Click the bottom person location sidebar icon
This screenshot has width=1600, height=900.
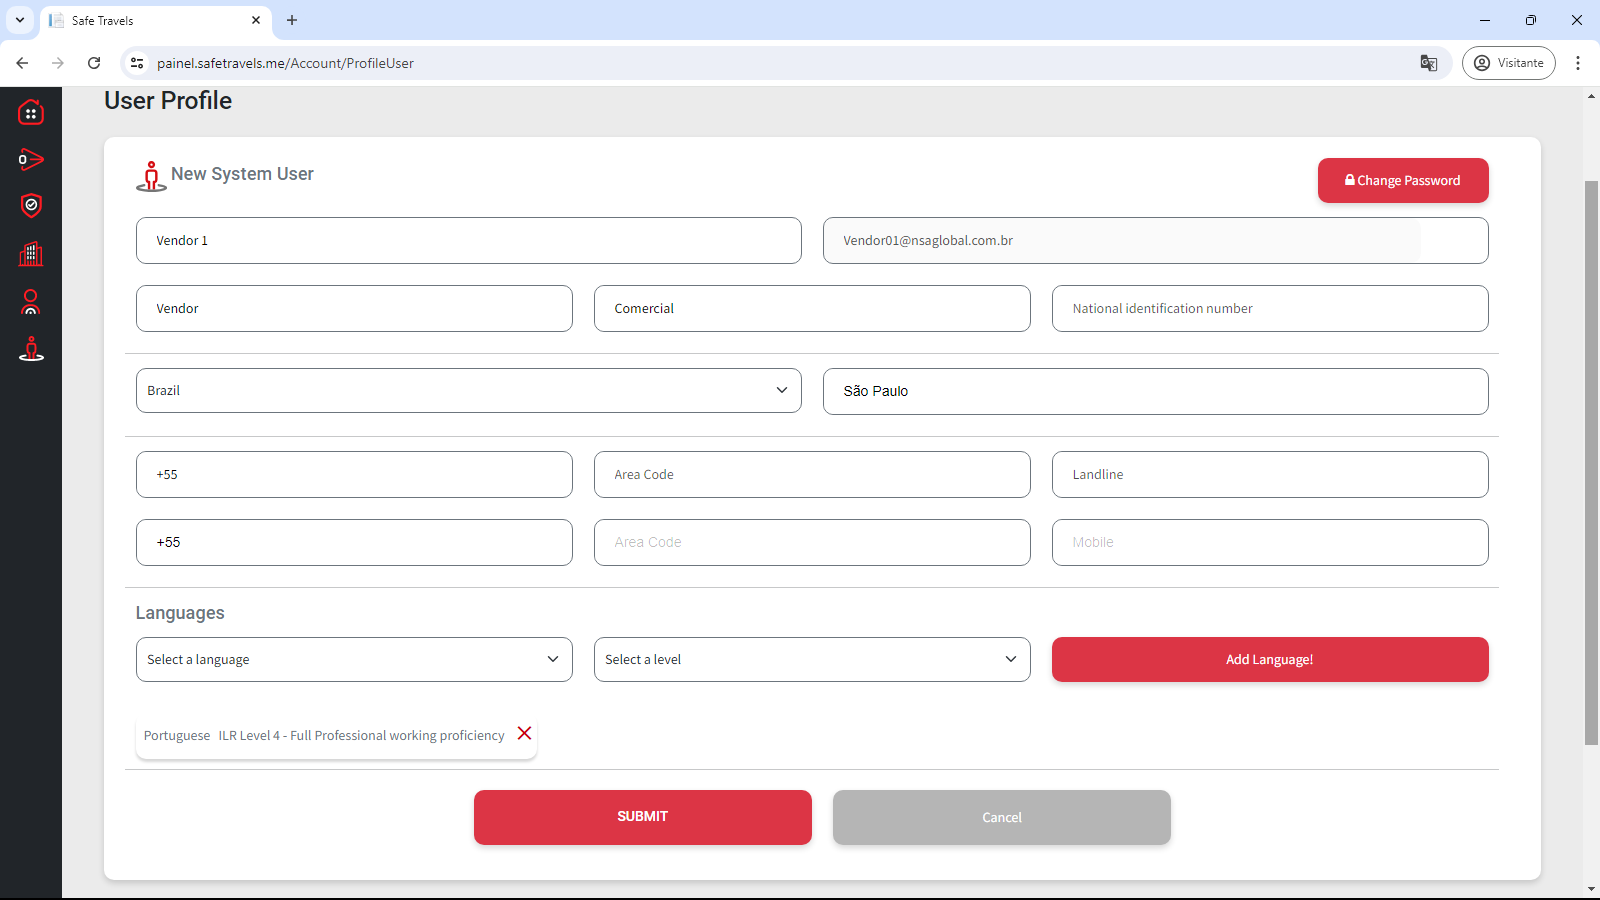coord(31,349)
